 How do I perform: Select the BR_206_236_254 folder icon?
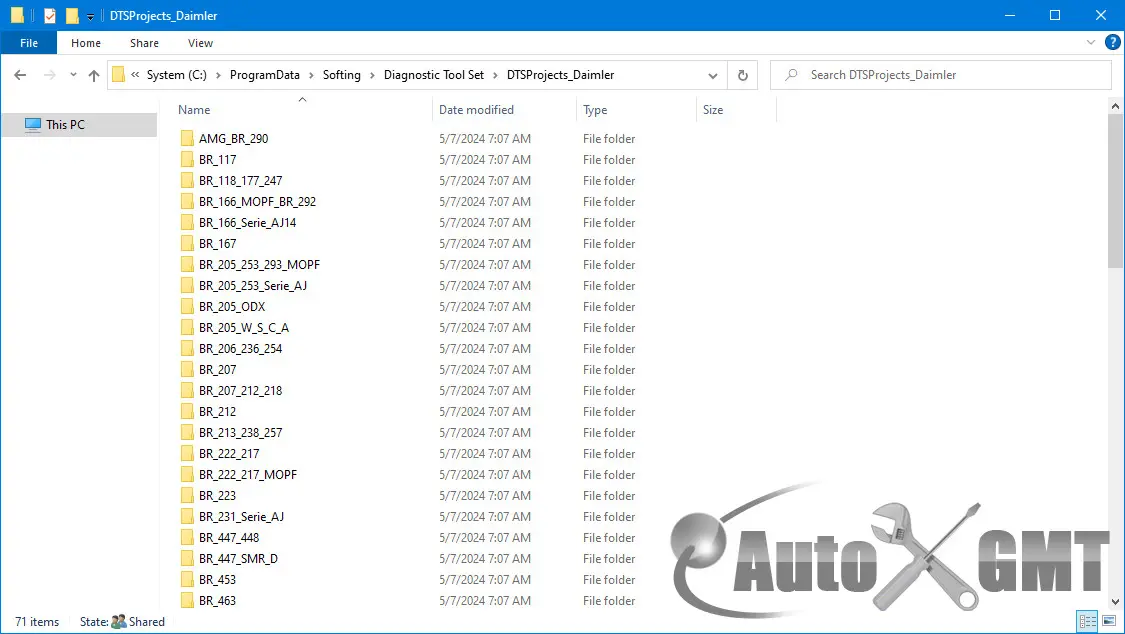[187, 349]
